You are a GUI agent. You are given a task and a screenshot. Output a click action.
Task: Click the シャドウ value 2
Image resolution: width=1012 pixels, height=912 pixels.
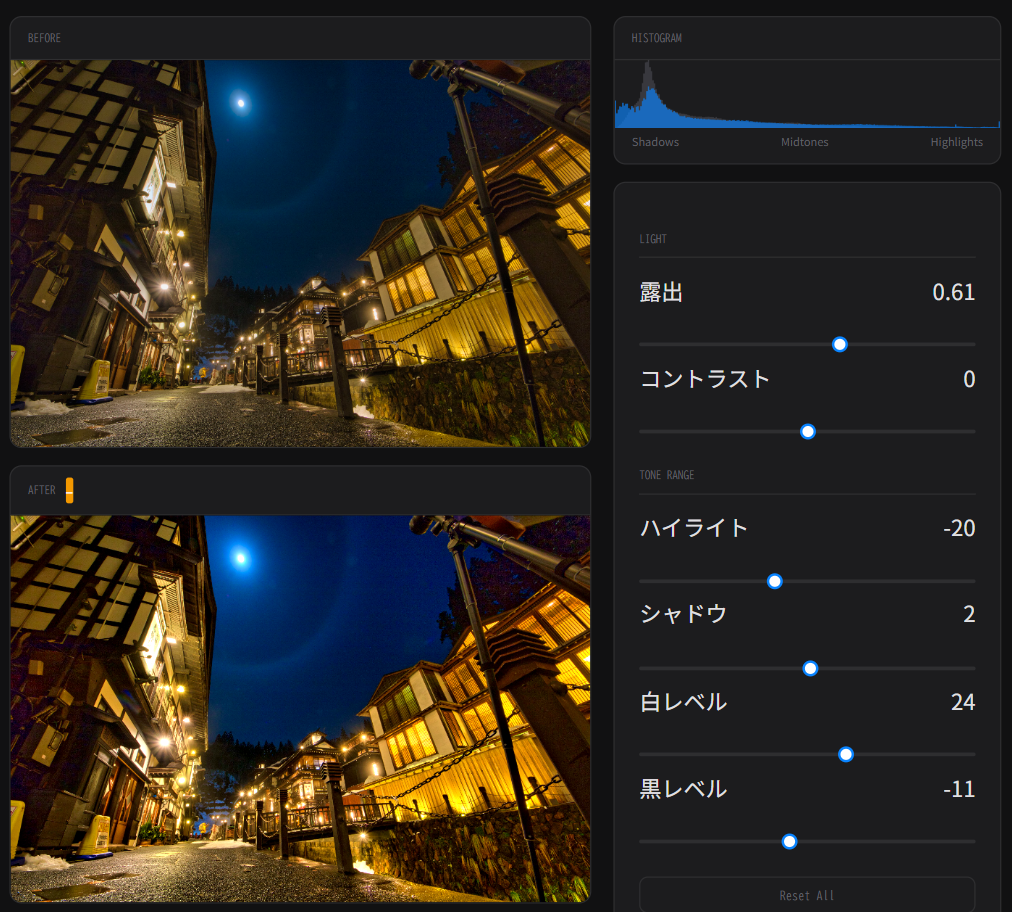[968, 614]
